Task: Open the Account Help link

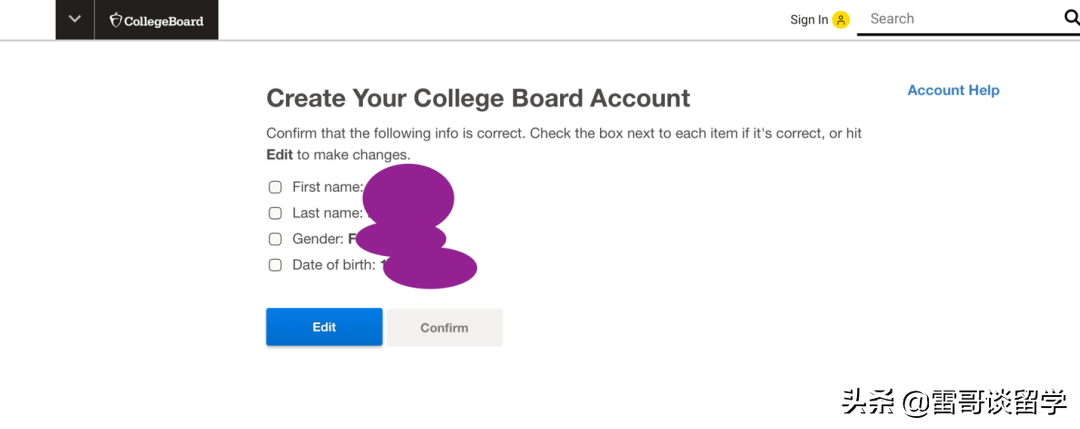Action: click(952, 90)
